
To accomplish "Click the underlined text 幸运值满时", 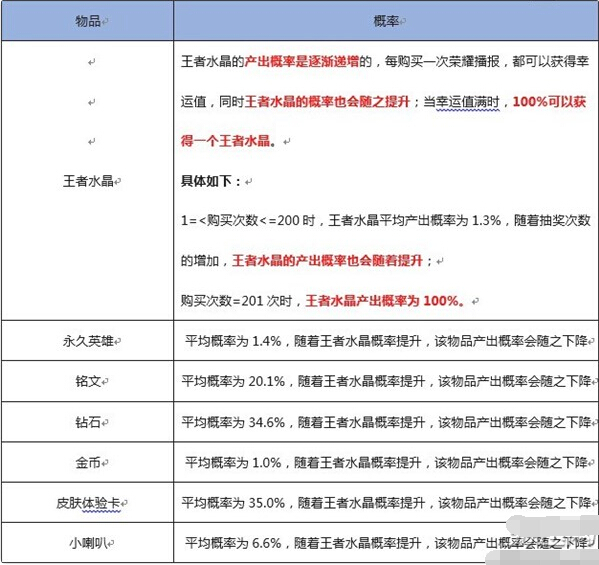I will coord(468,102).
